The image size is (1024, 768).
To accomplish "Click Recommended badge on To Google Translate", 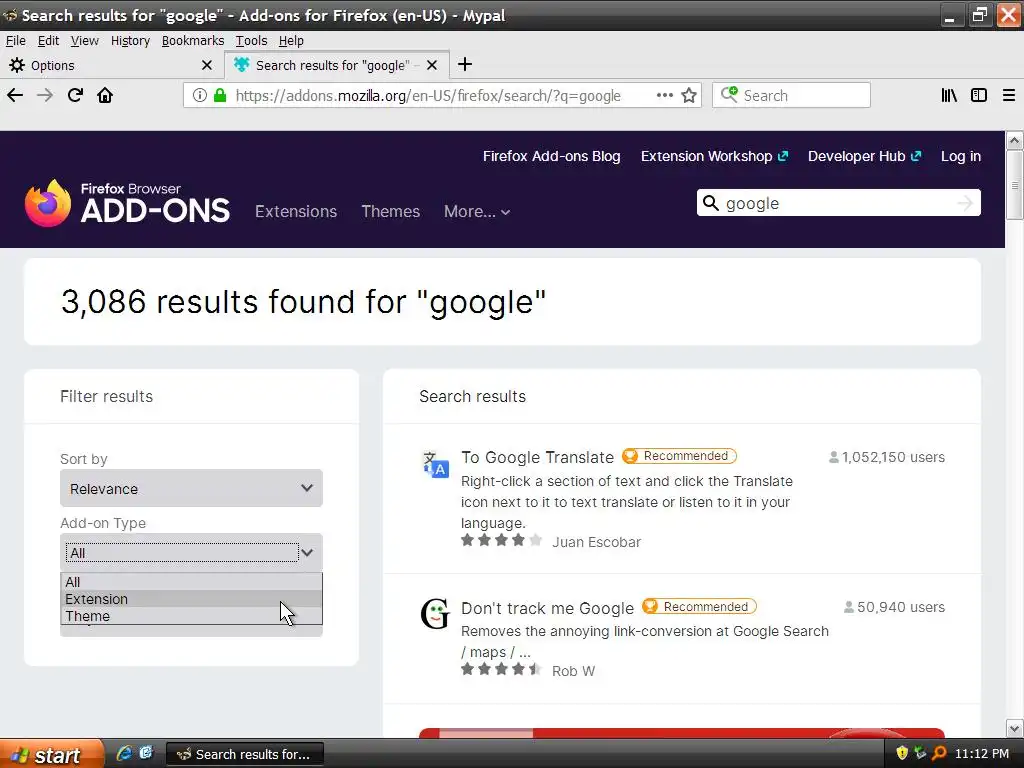I will click(x=679, y=456).
